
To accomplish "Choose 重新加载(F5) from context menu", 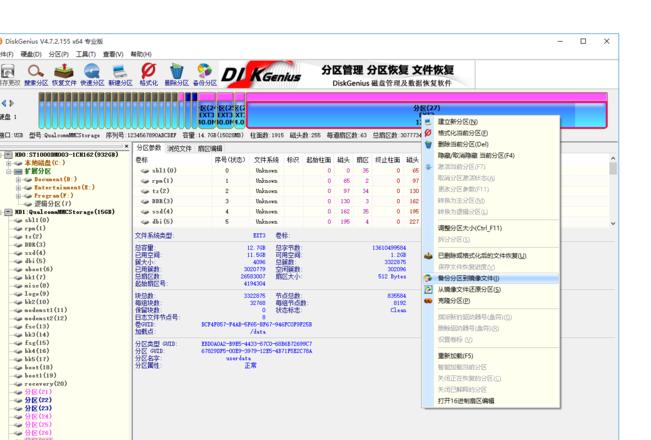I will click(491, 356).
